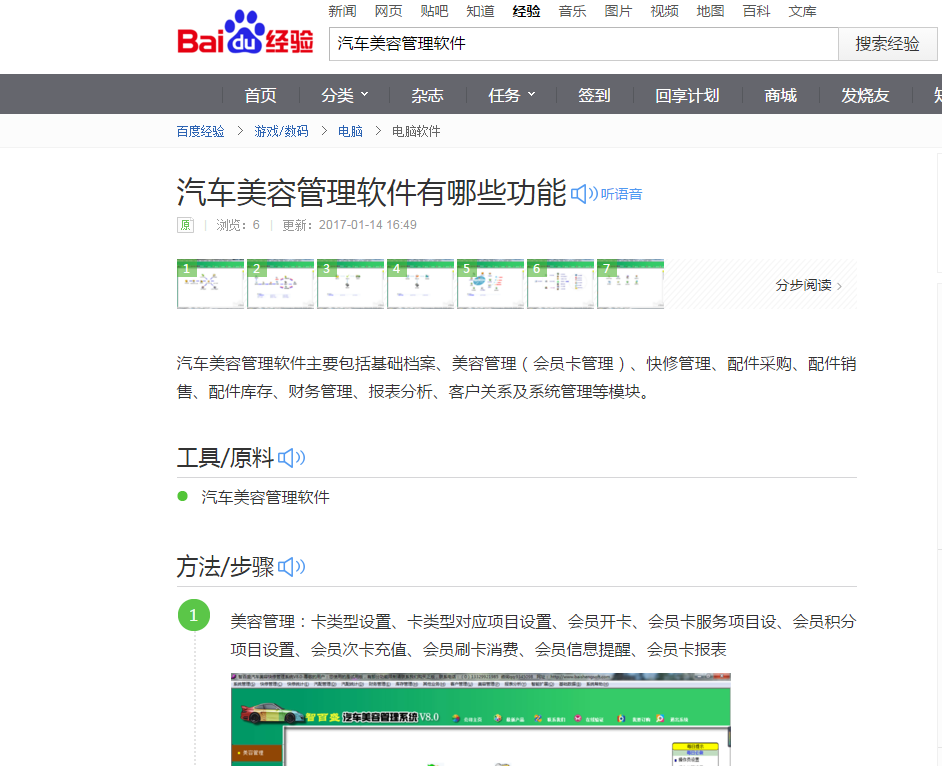Click the search input field
This screenshot has height=766, width=942.
tap(583, 44)
